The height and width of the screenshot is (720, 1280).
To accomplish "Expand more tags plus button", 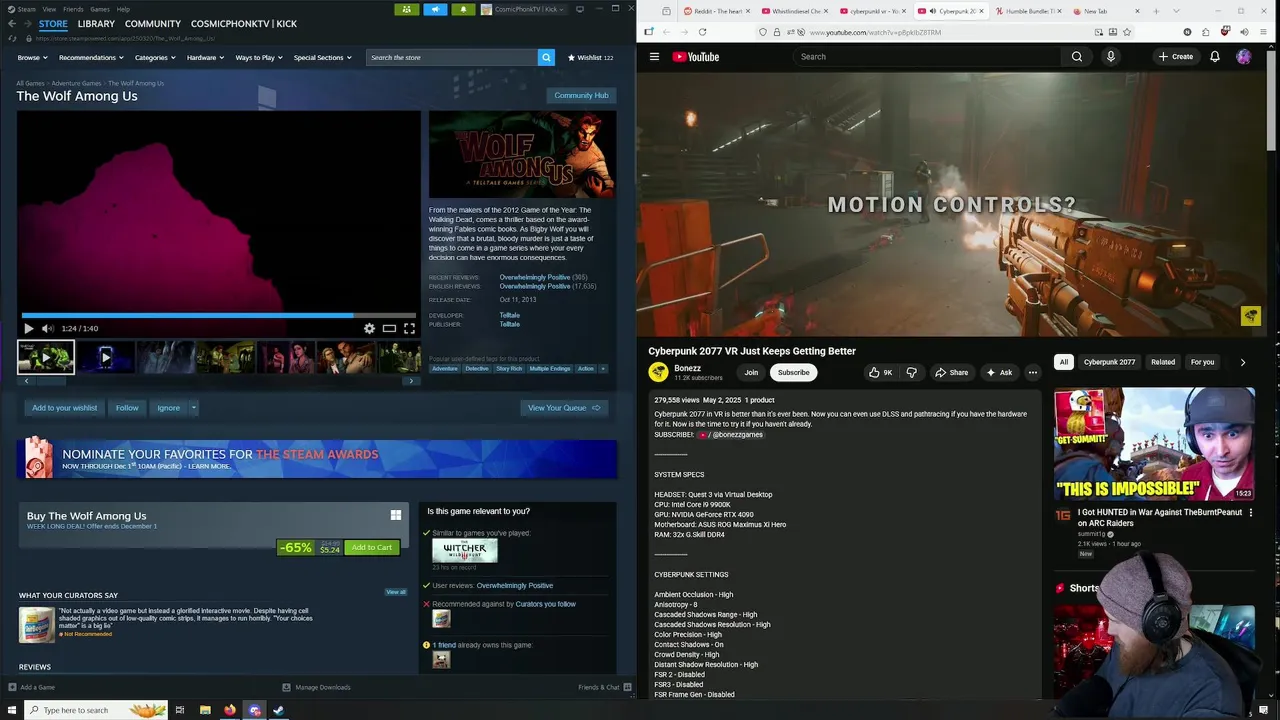I will click(603, 368).
